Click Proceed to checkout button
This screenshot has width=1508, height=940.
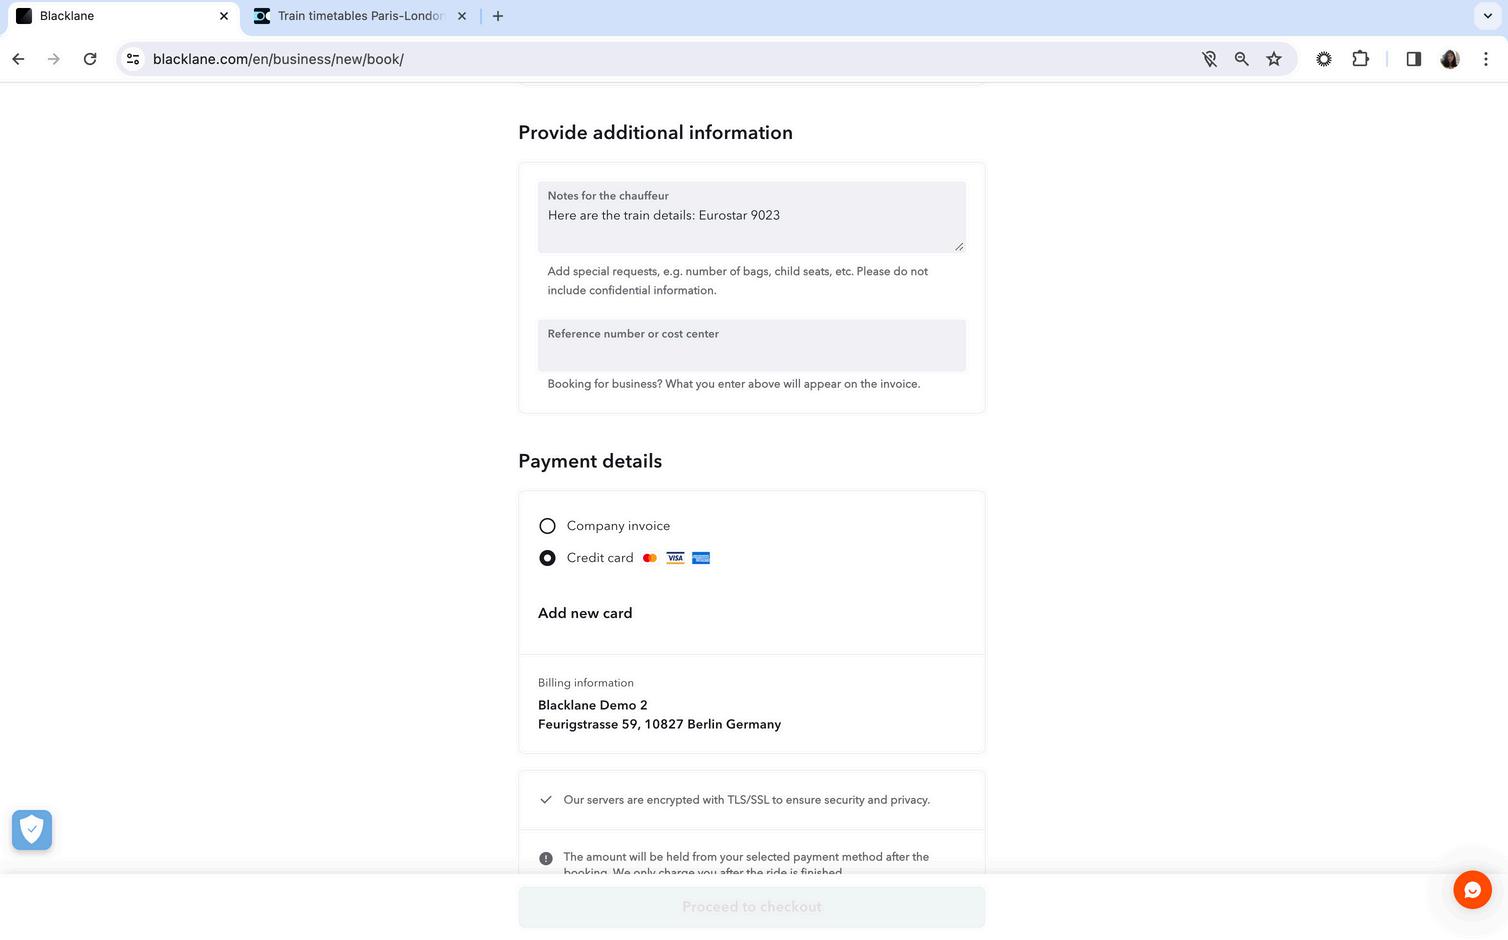(x=752, y=907)
